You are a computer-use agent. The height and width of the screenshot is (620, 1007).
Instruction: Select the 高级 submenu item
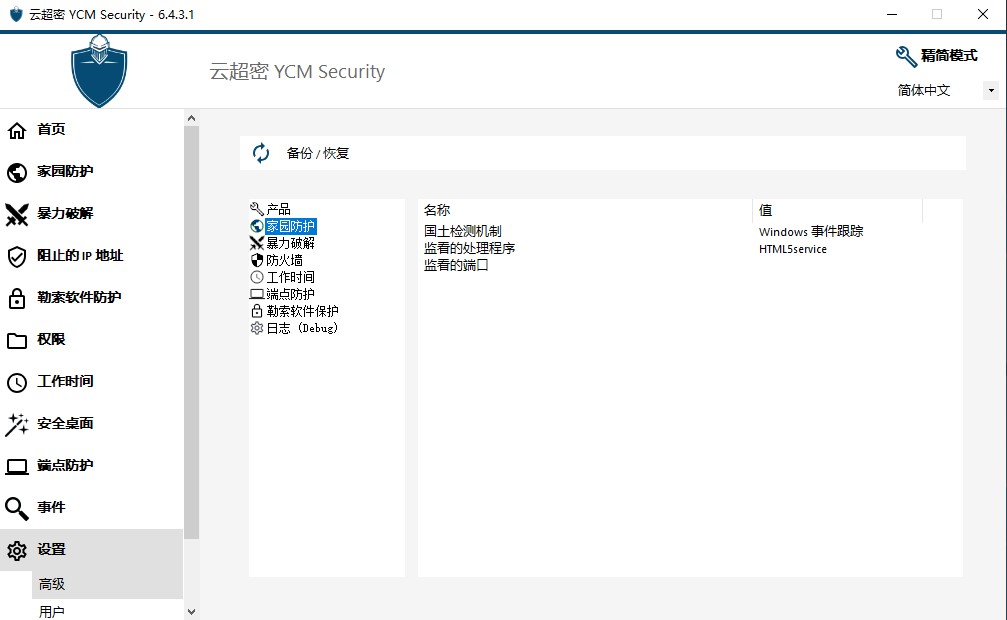pos(107,585)
